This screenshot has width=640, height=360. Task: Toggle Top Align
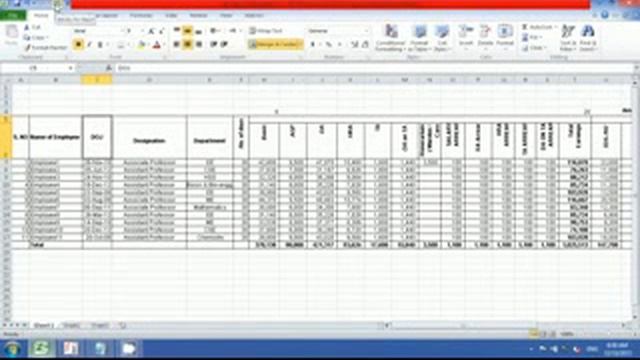point(177,31)
